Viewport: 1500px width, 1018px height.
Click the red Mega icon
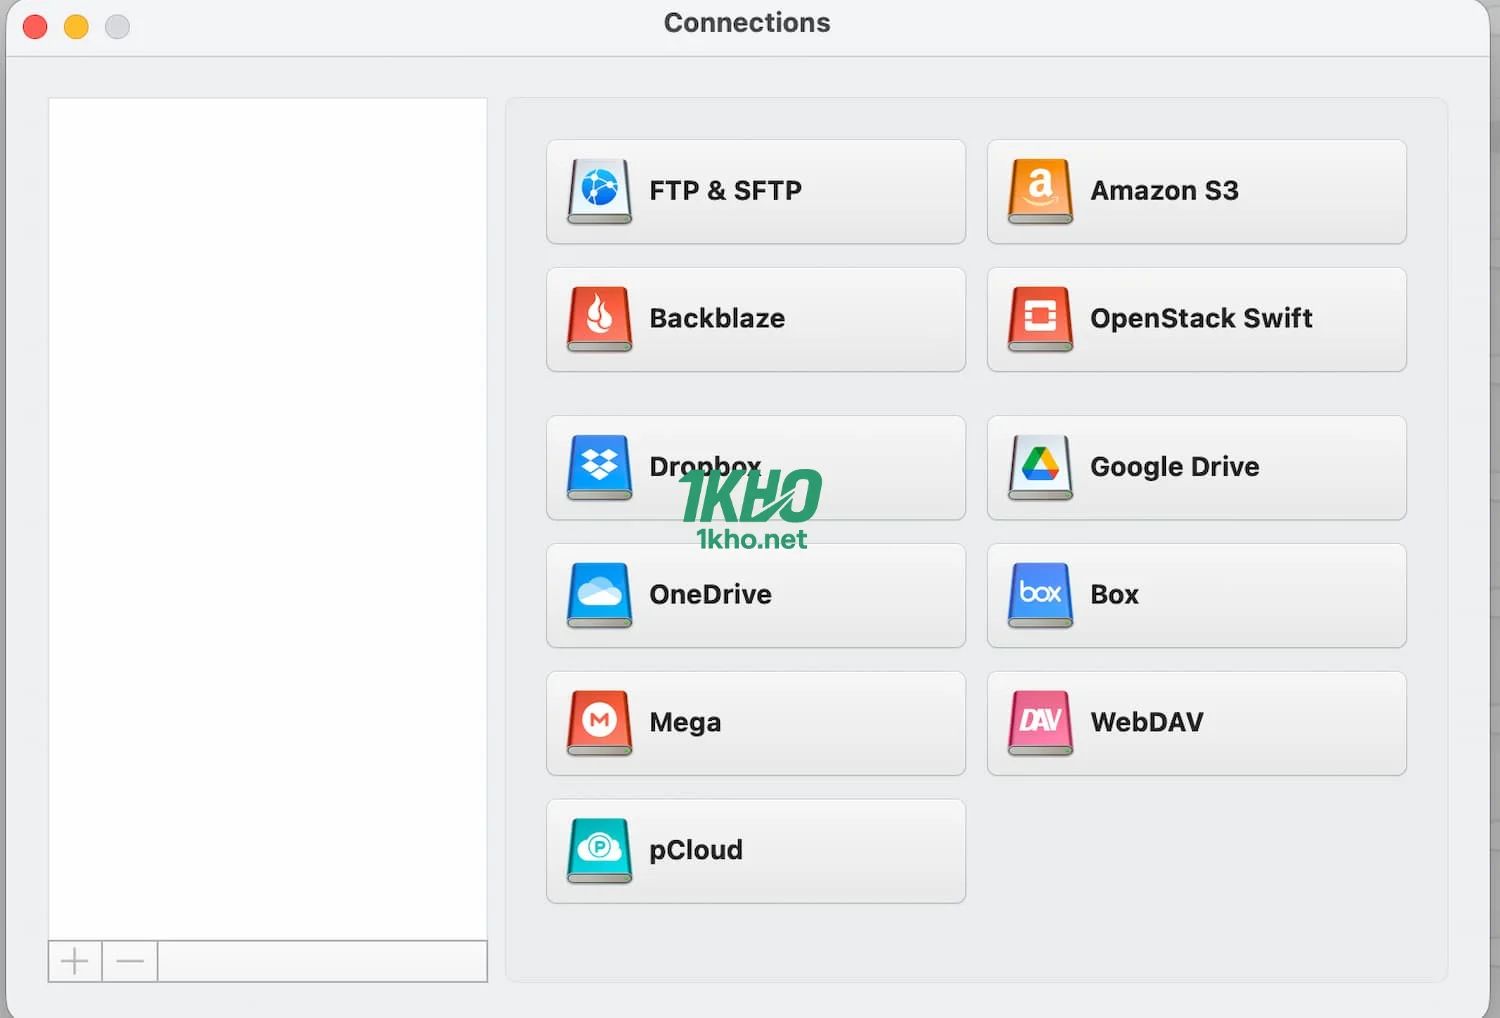599,722
